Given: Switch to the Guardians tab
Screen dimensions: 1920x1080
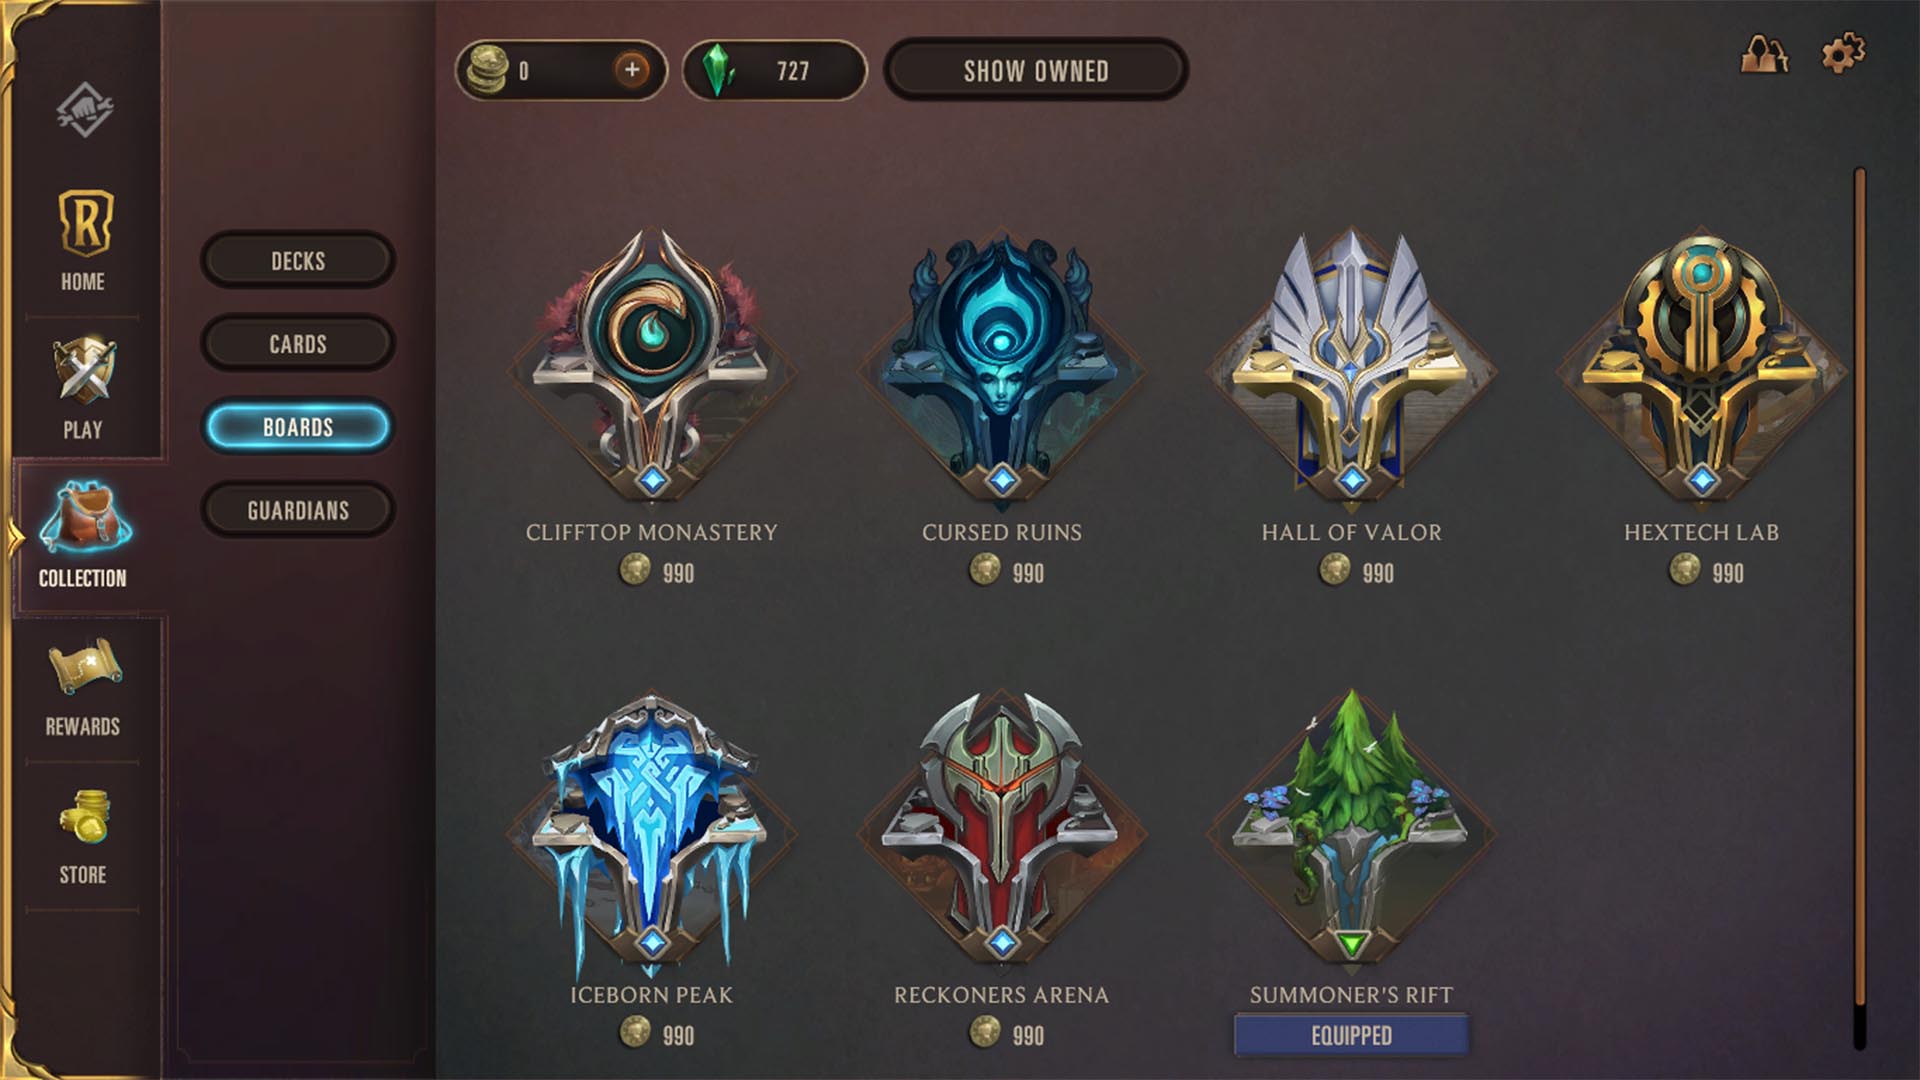Looking at the screenshot, I should (298, 510).
